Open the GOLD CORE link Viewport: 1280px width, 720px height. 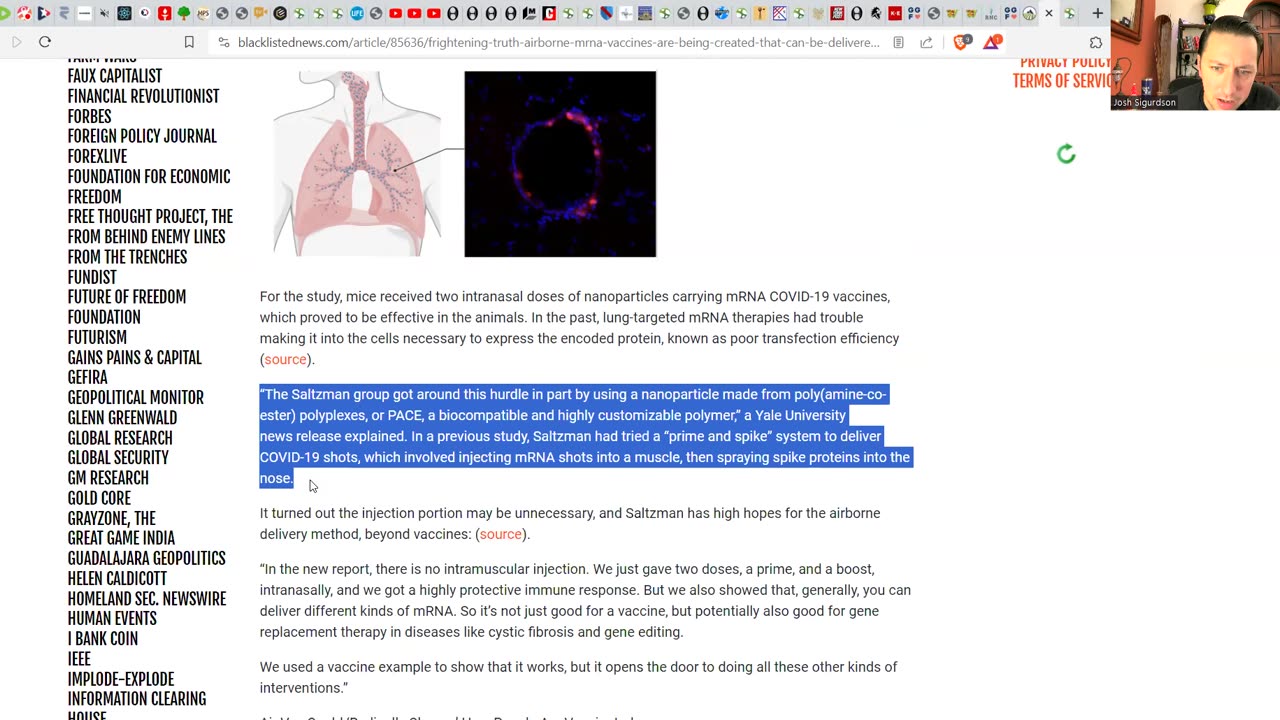tap(99, 498)
